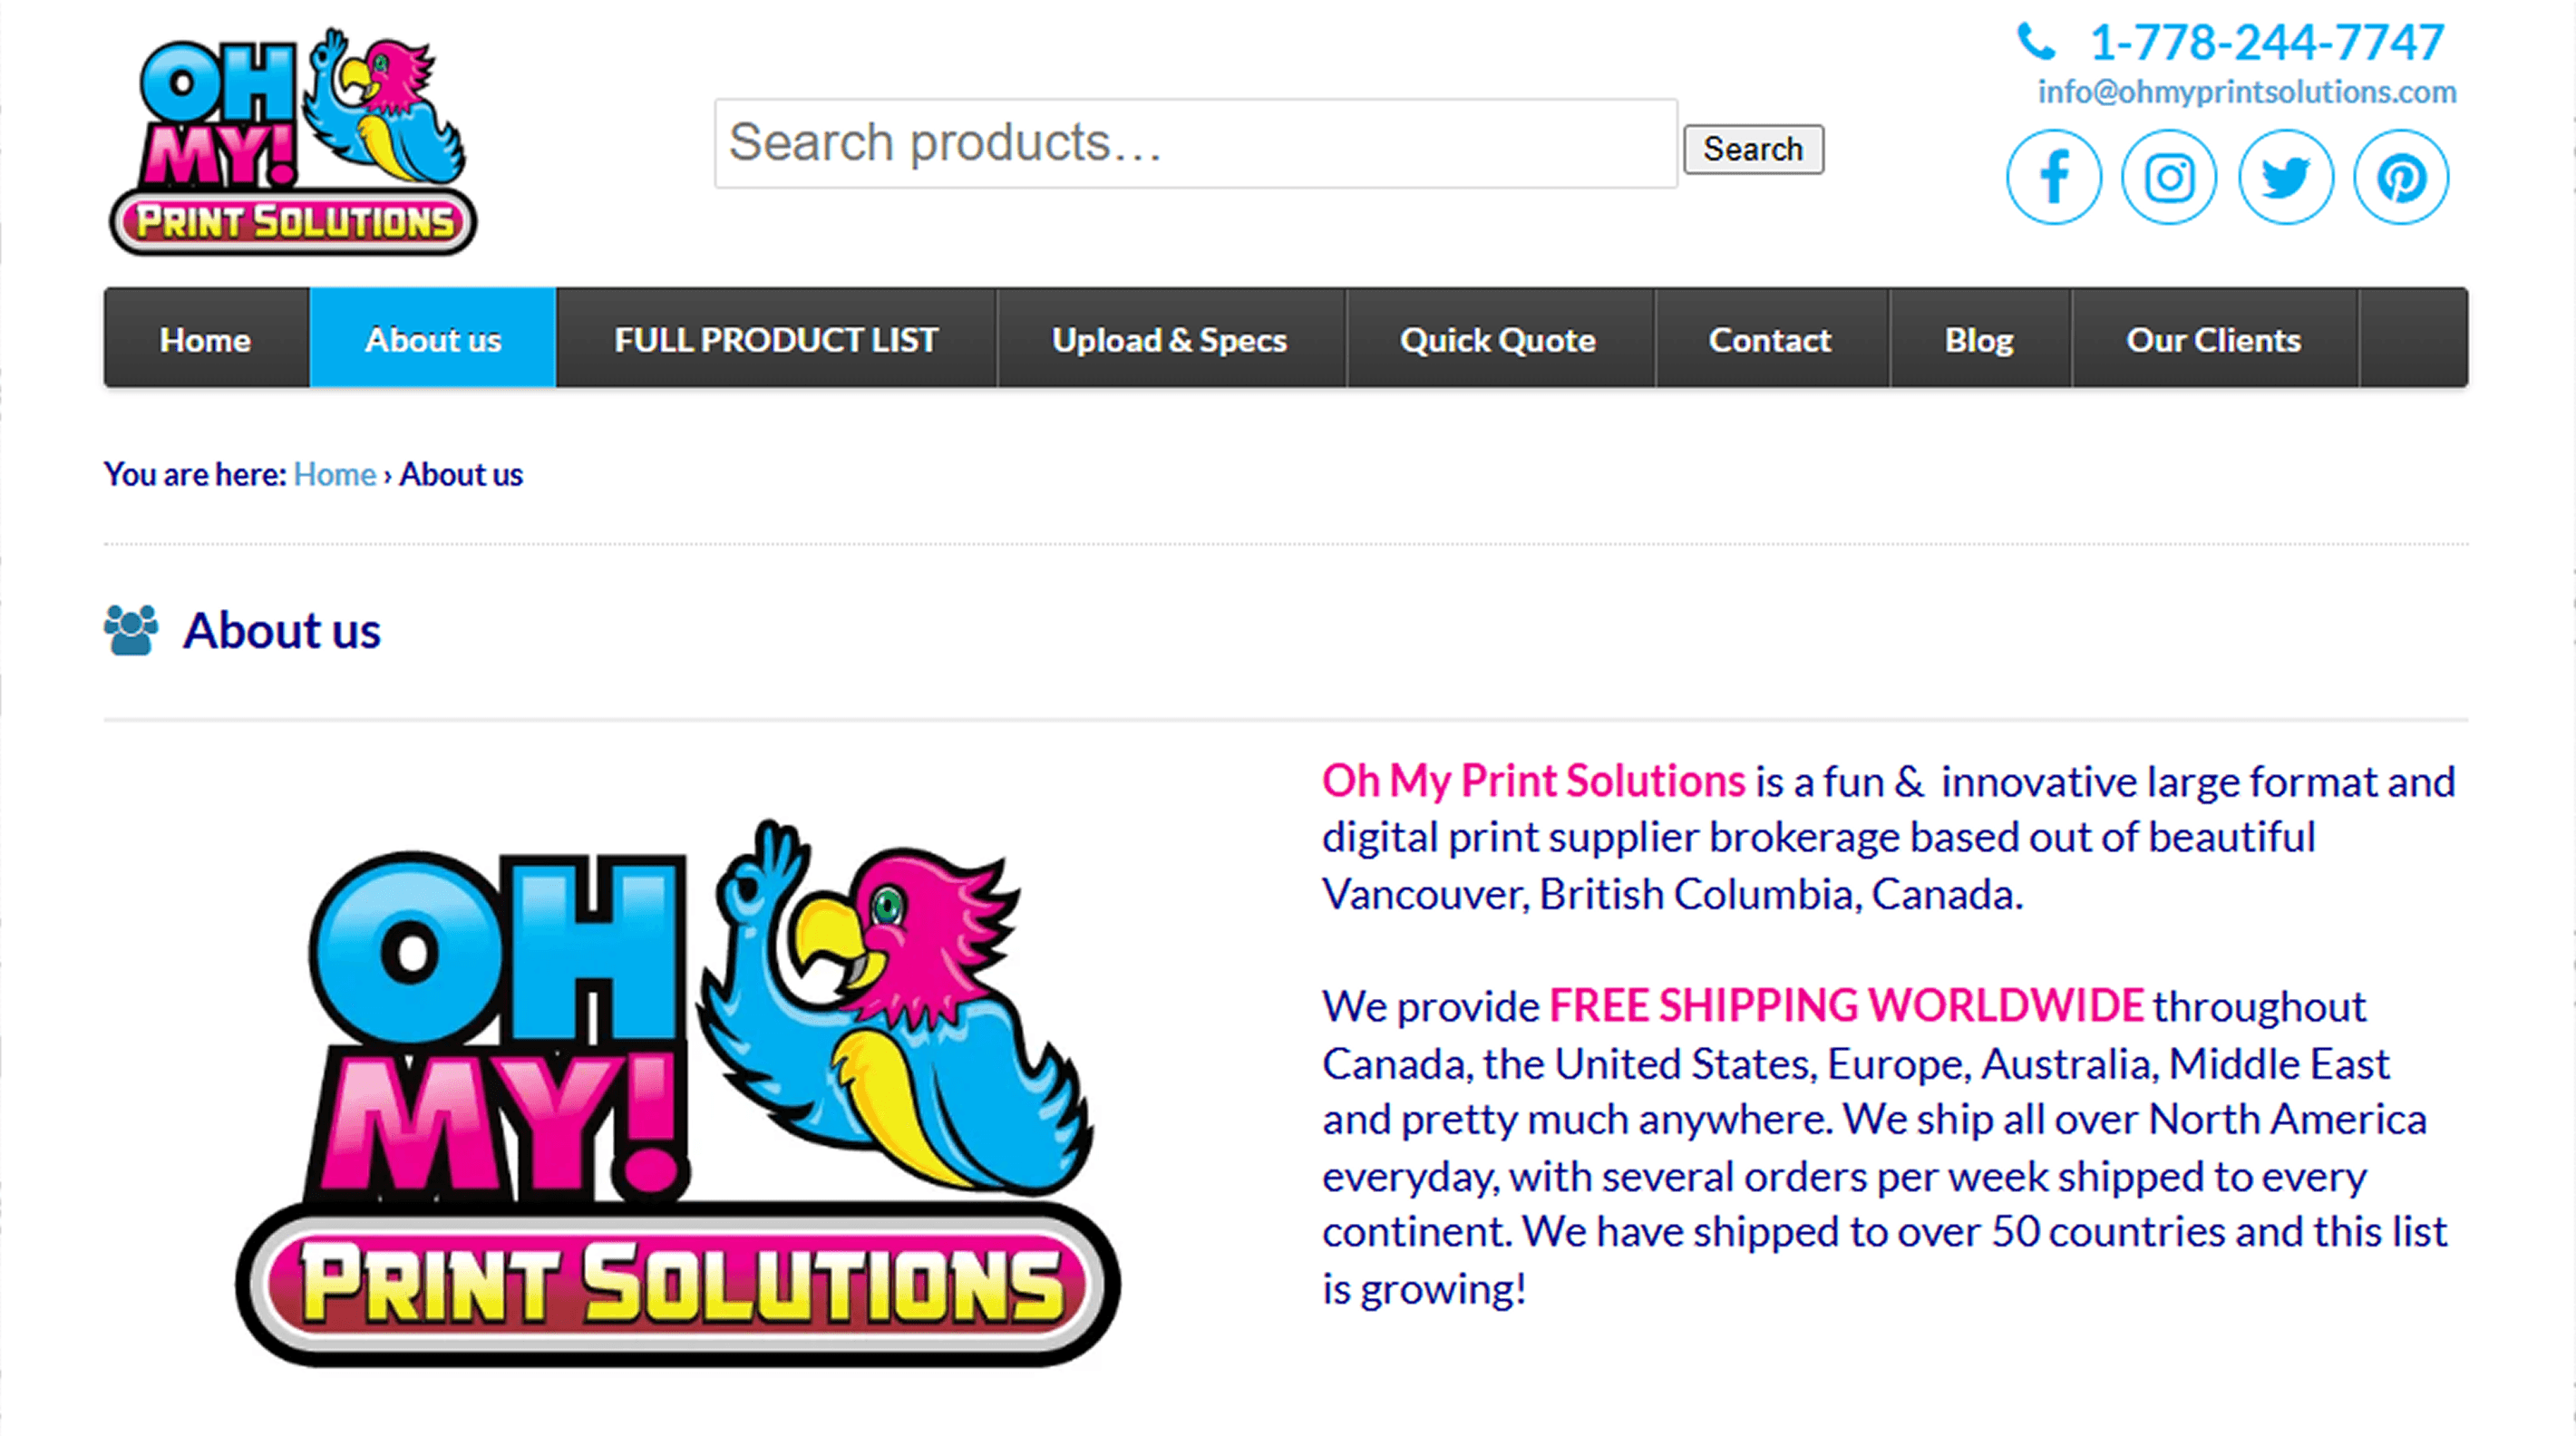
Task: Open the Twitter bird icon
Action: [2285, 178]
